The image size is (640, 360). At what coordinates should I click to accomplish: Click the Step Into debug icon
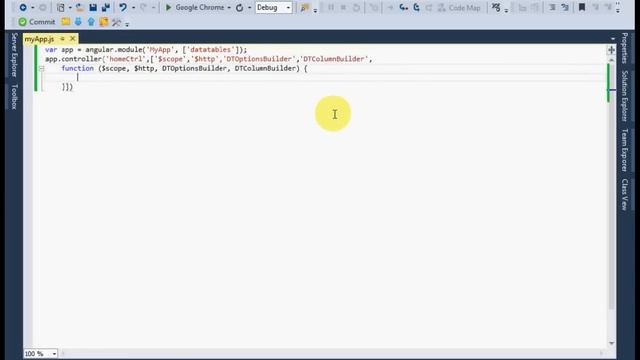(404, 7)
